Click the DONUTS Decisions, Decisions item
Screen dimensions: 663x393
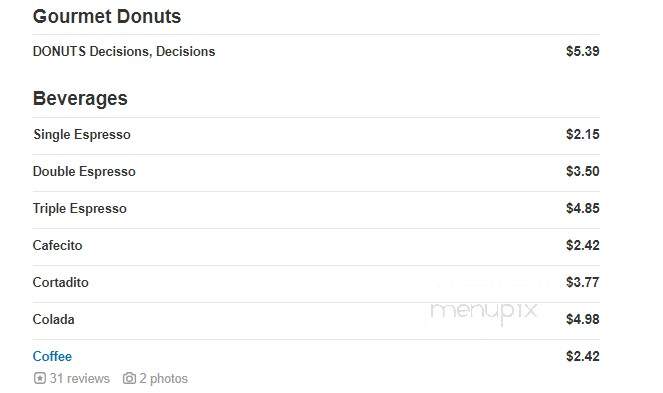[x=124, y=51]
